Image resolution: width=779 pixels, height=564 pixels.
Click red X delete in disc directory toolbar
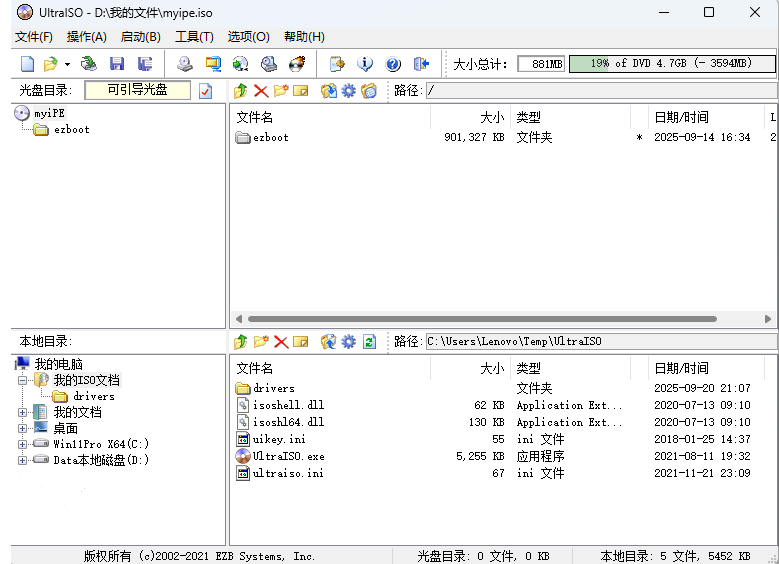(x=261, y=91)
